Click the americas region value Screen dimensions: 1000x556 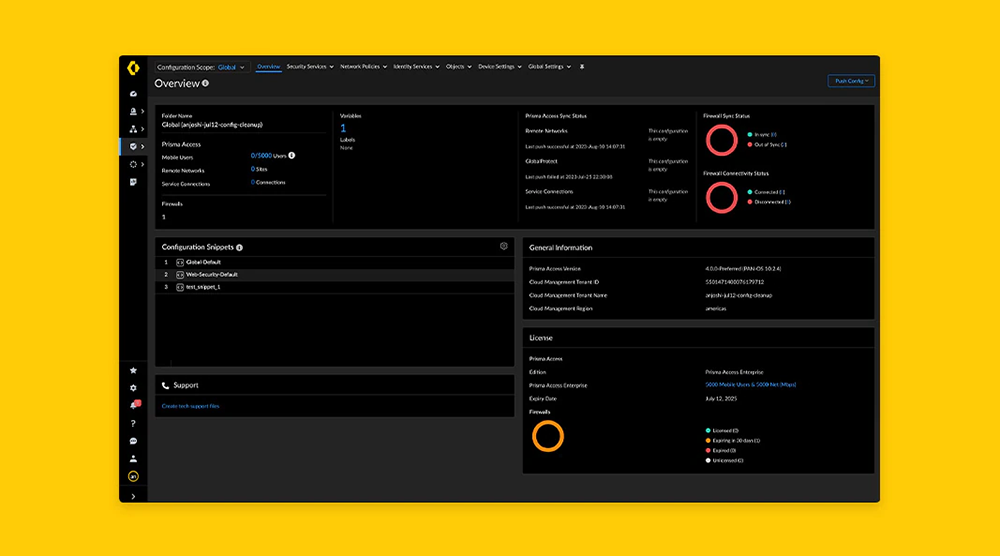tap(716, 309)
